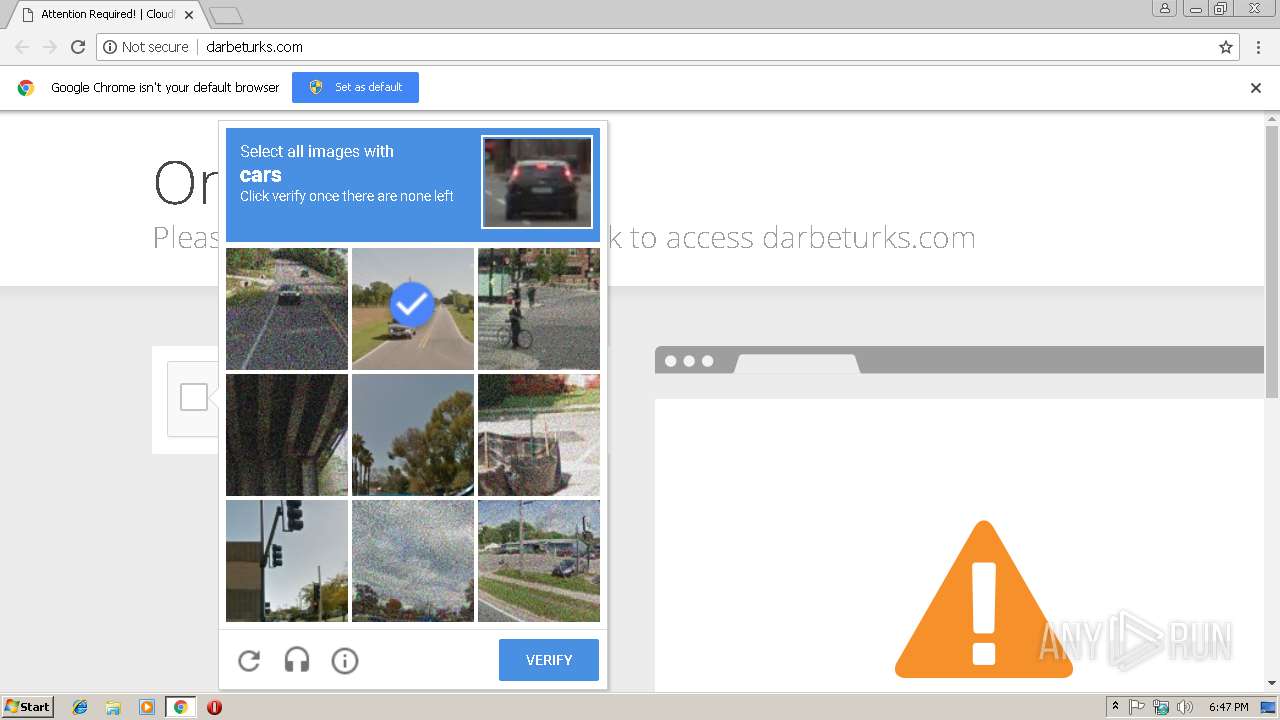Open a new tab
The width and height of the screenshot is (1280, 720).
pos(226,15)
